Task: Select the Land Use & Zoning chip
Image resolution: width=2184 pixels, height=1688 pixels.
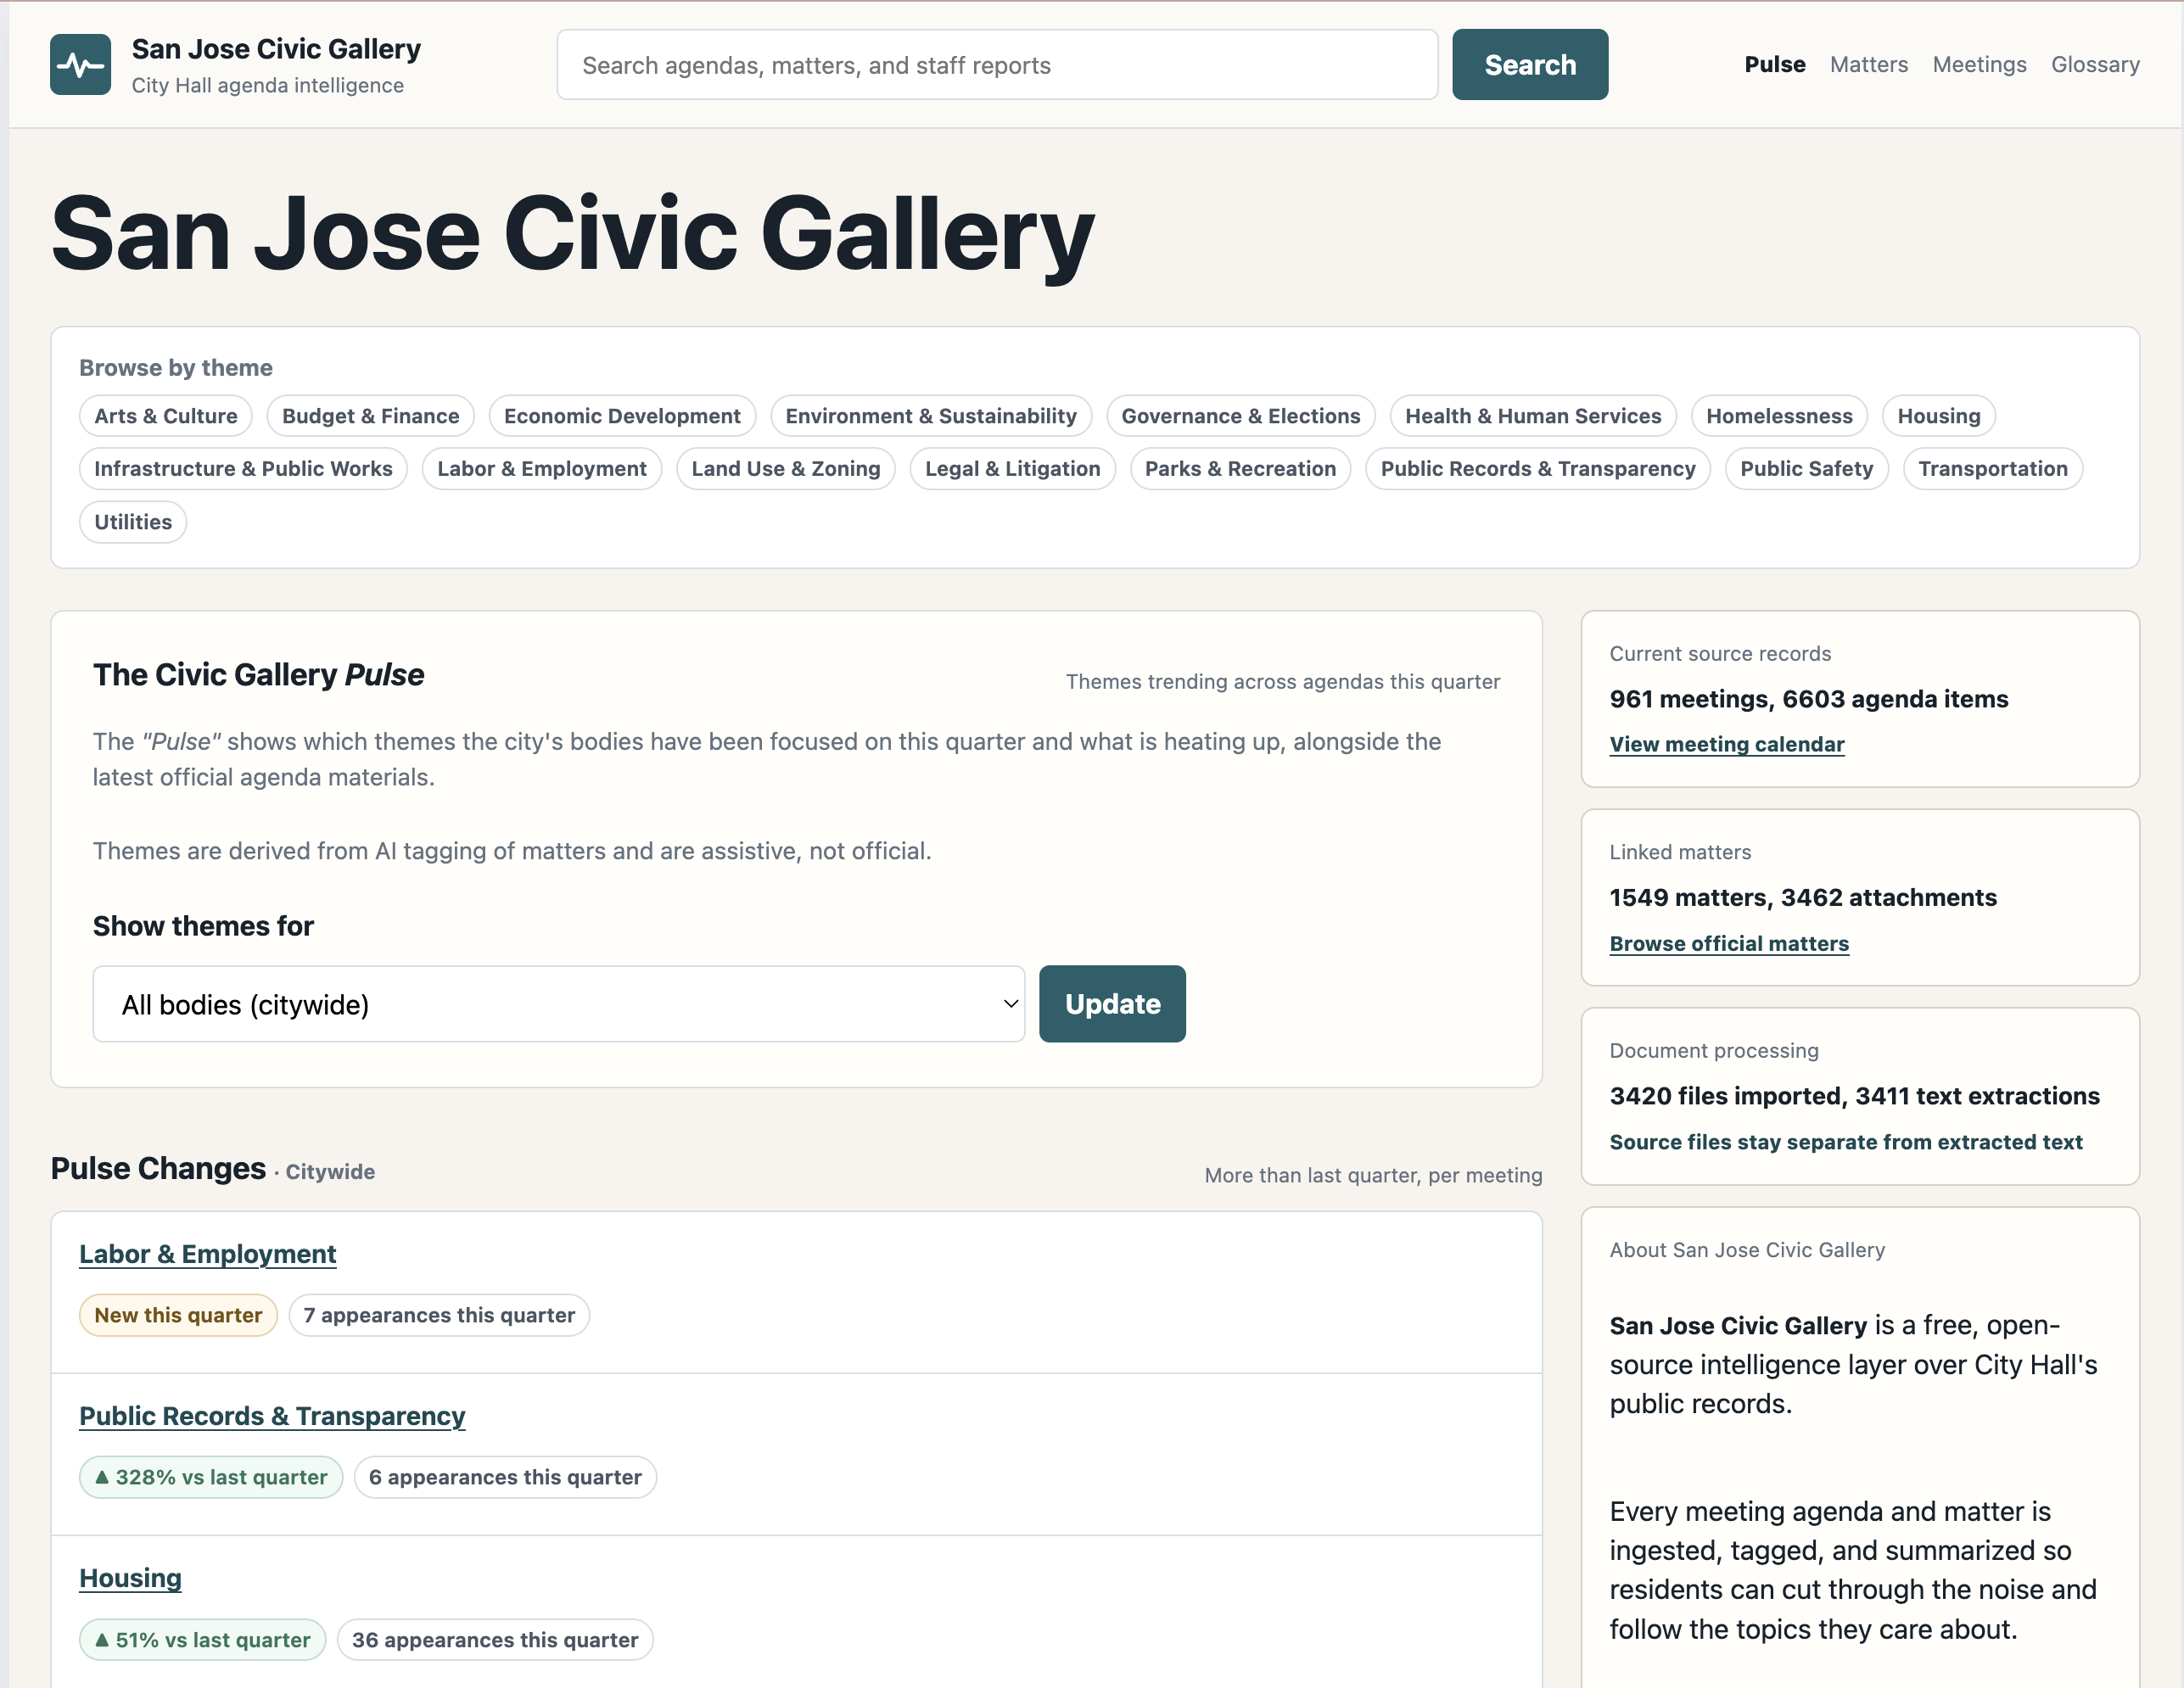Action: pyautogui.click(x=786, y=469)
